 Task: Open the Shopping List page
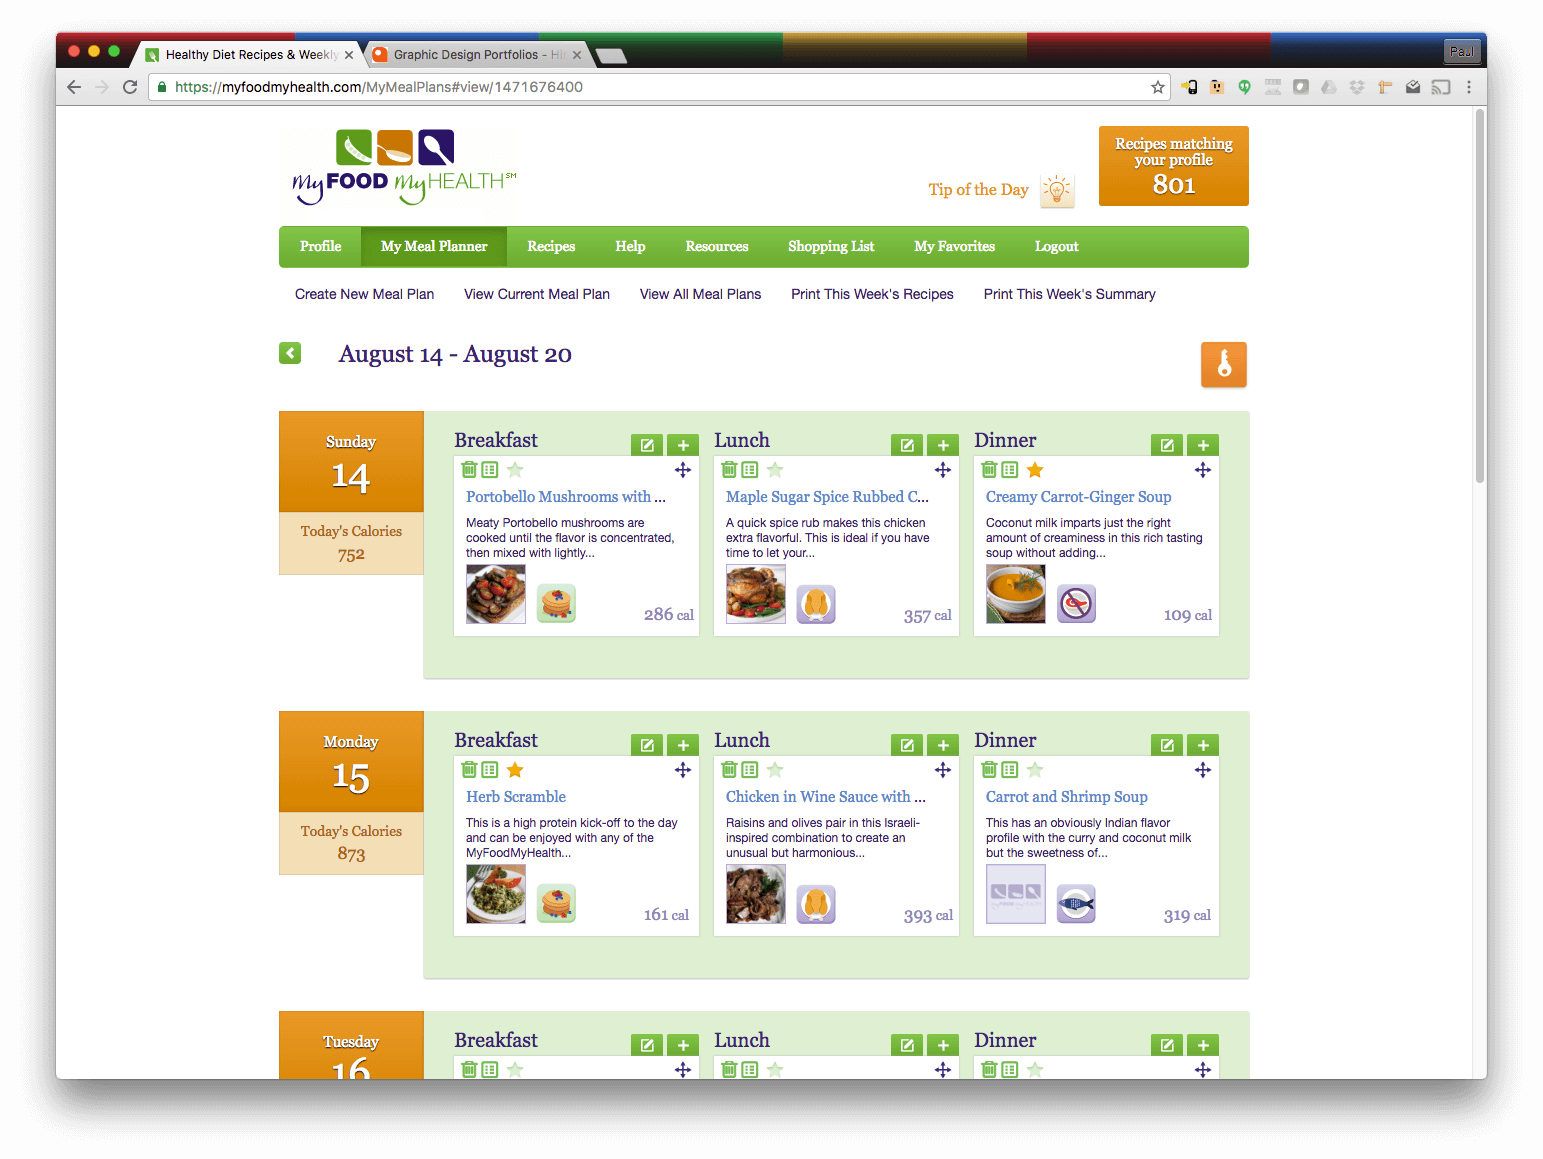(831, 246)
